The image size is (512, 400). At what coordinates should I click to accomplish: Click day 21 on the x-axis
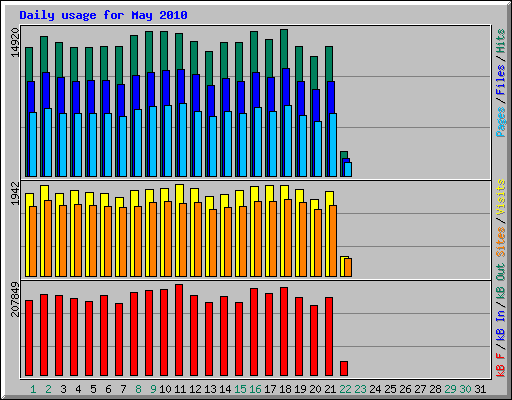coord(330,389)
